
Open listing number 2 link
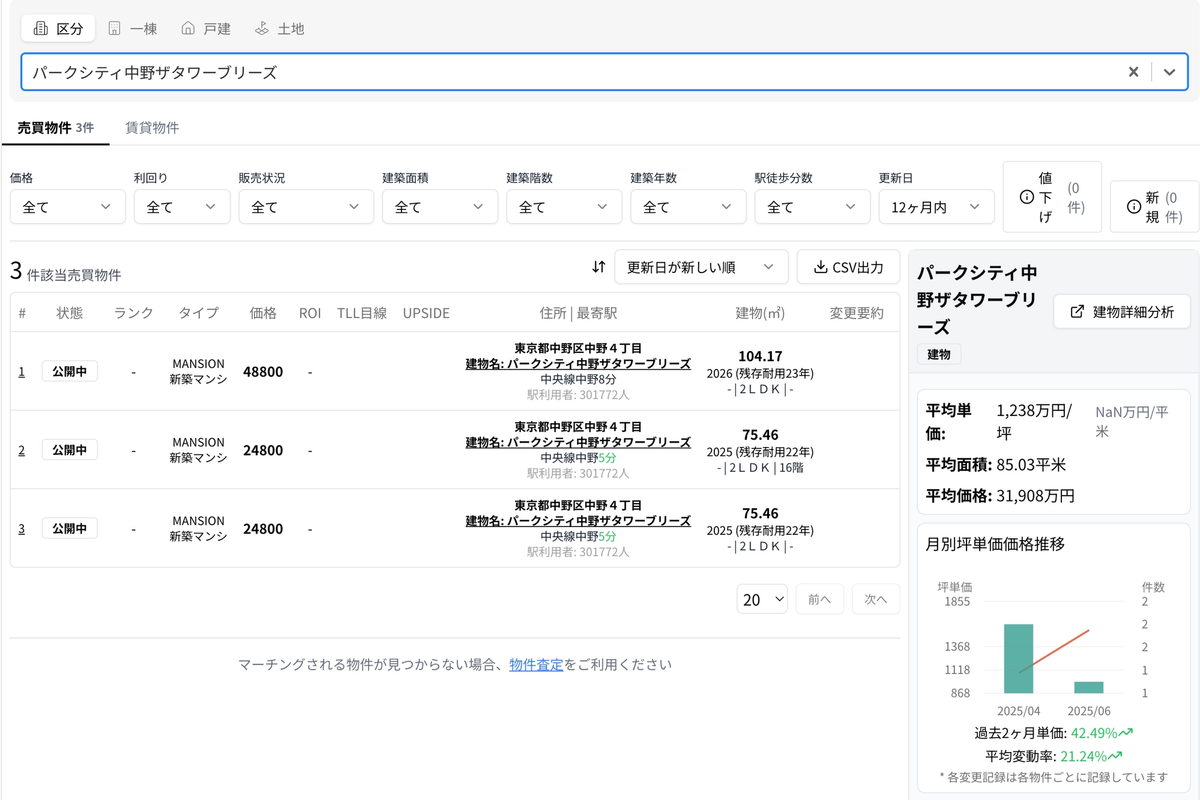[22, 450]
